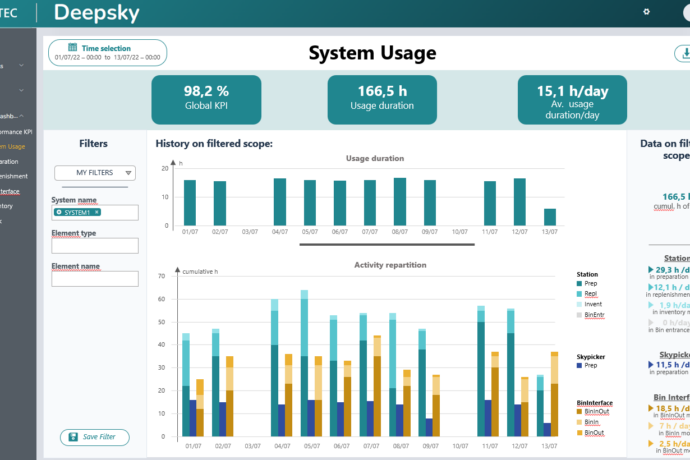Open the Replenishment sidebar item
The image size is (690, 460).
(x=14, y=176)
